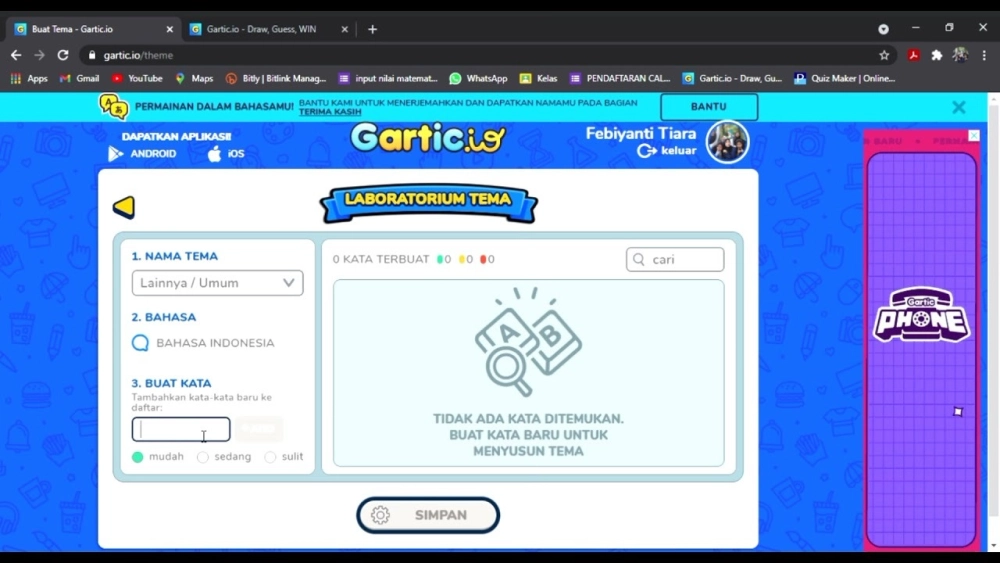Click the Febiyanti Tiara username
1000x563 pixels.
point(640,133)
